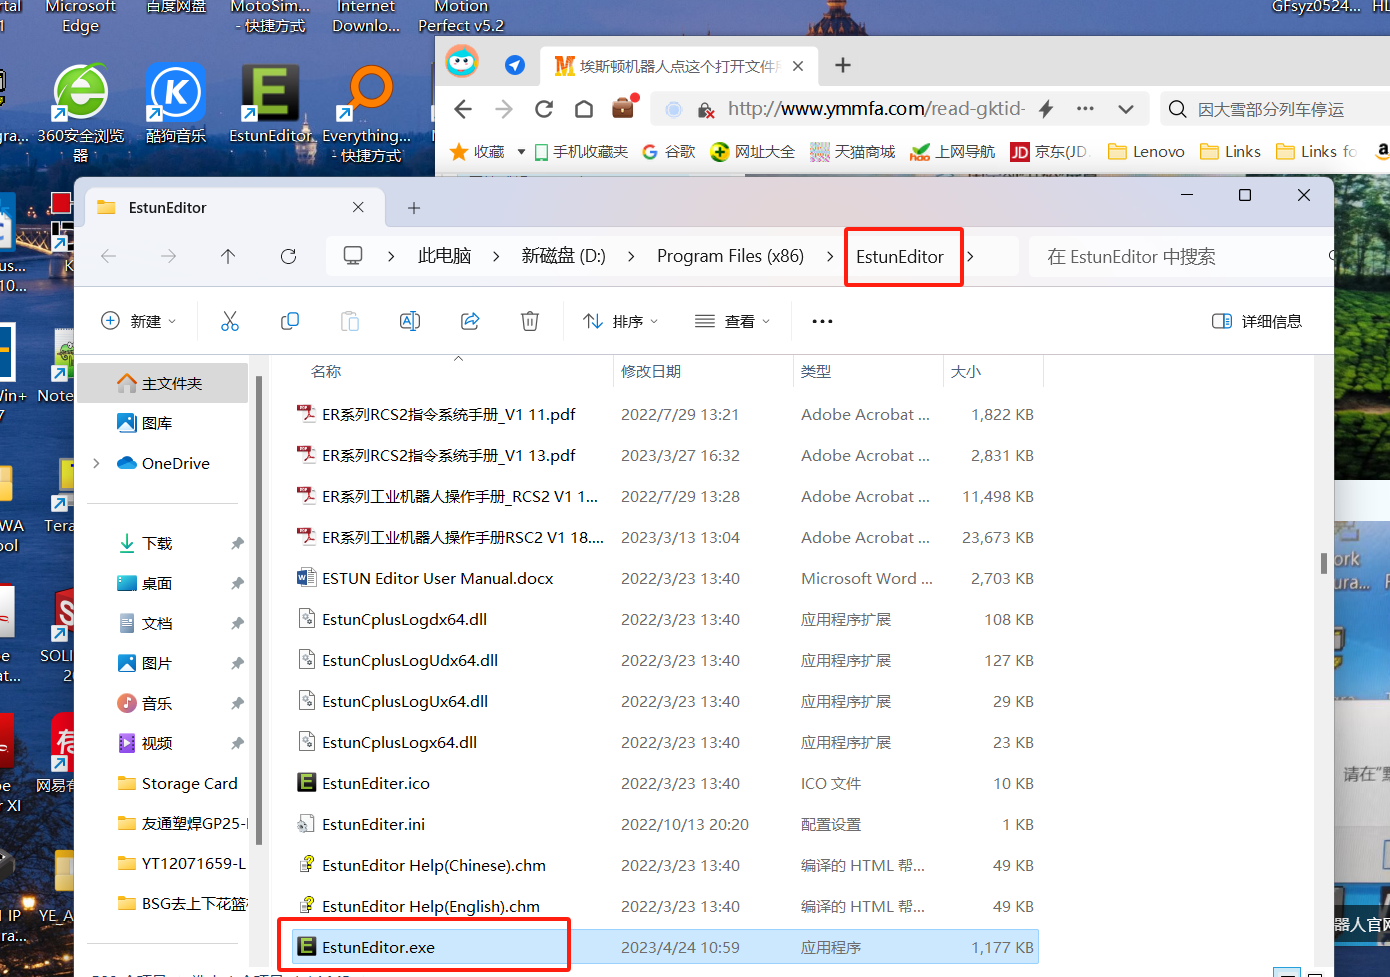Expand the OneDrive tree node
Screen dimensions: 1390x977
pyautogui.click(x=97, y=463)
